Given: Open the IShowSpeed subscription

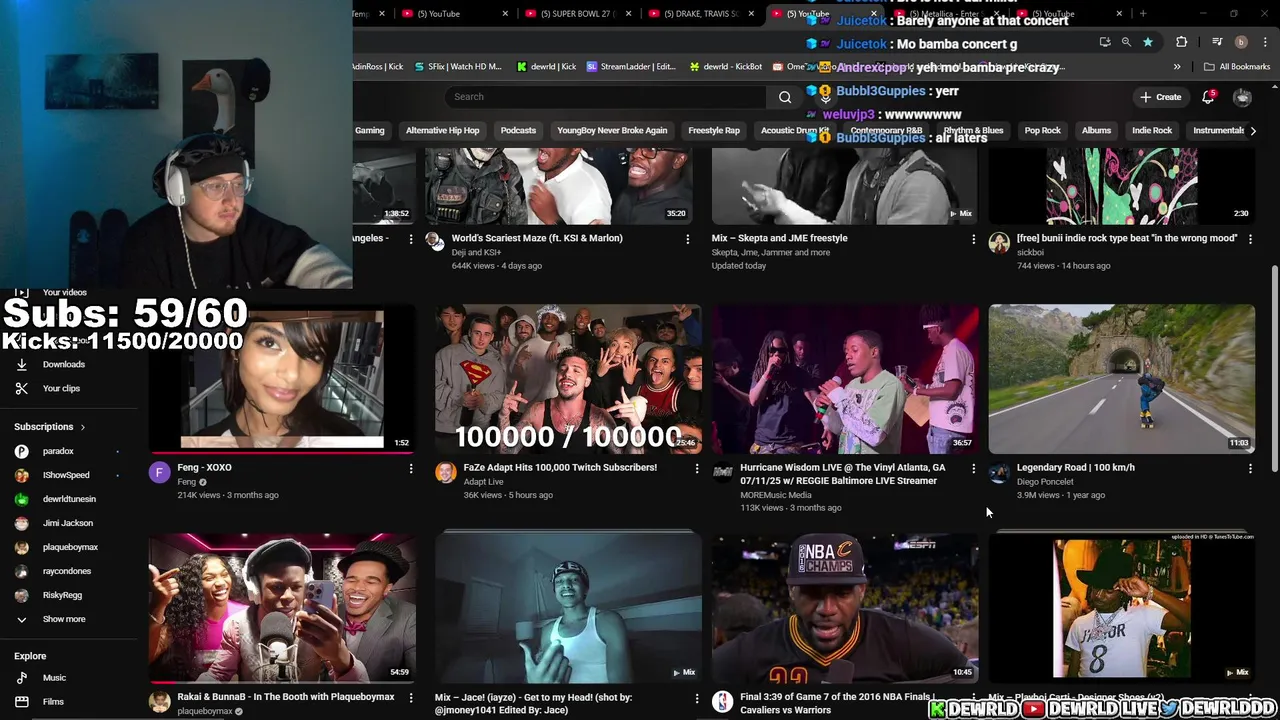Looking at the screenshot, I should (68, 475).
